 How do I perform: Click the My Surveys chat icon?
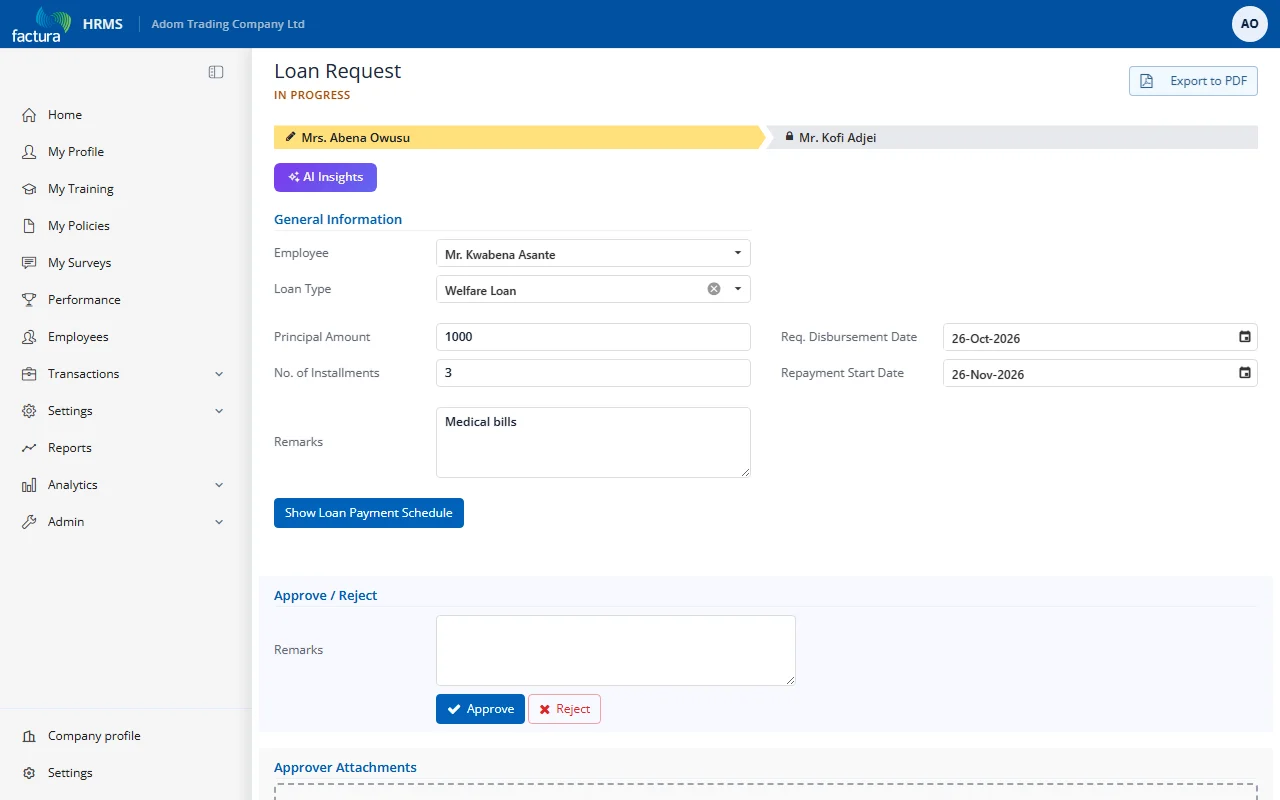click(x=29, y=263)
